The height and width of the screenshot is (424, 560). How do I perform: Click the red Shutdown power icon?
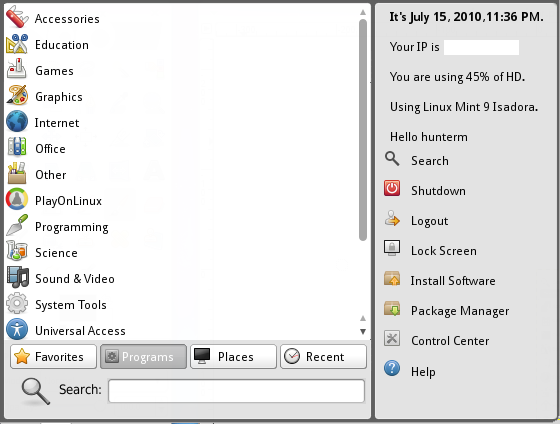point(392,189)
